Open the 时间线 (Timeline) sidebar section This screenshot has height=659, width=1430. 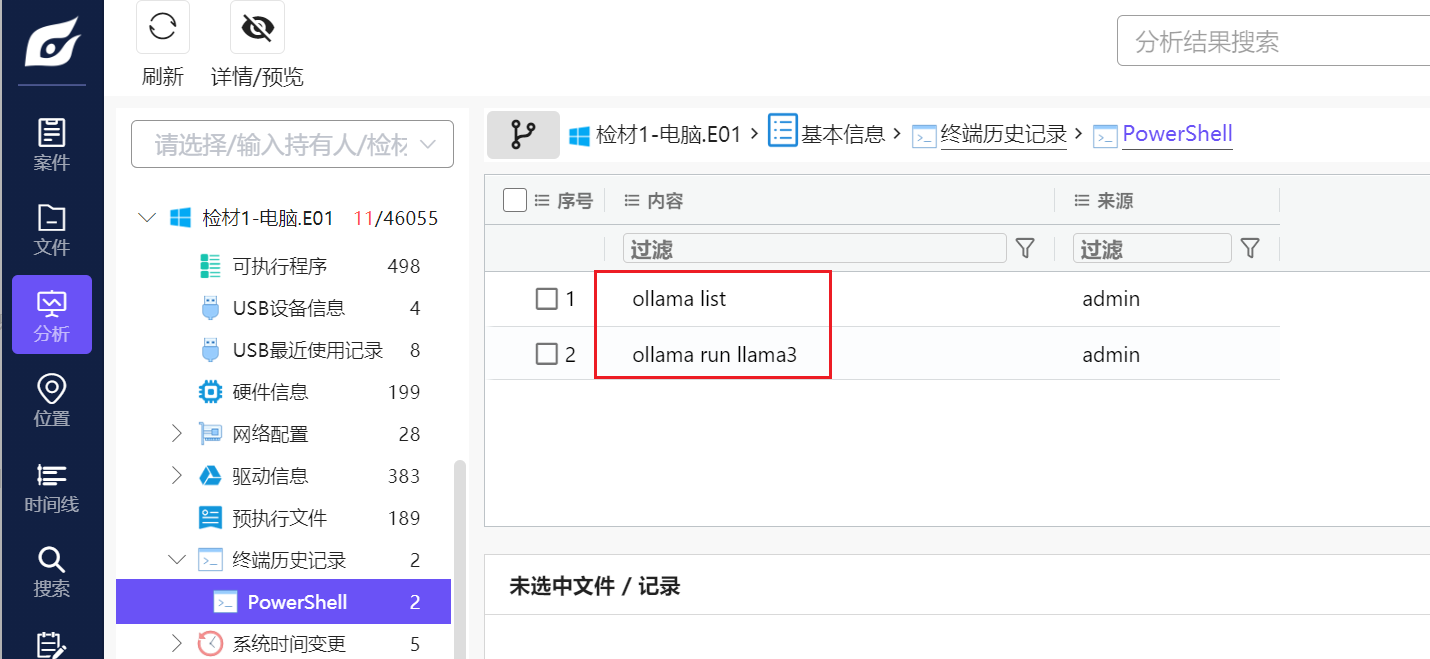pos(51,486)
